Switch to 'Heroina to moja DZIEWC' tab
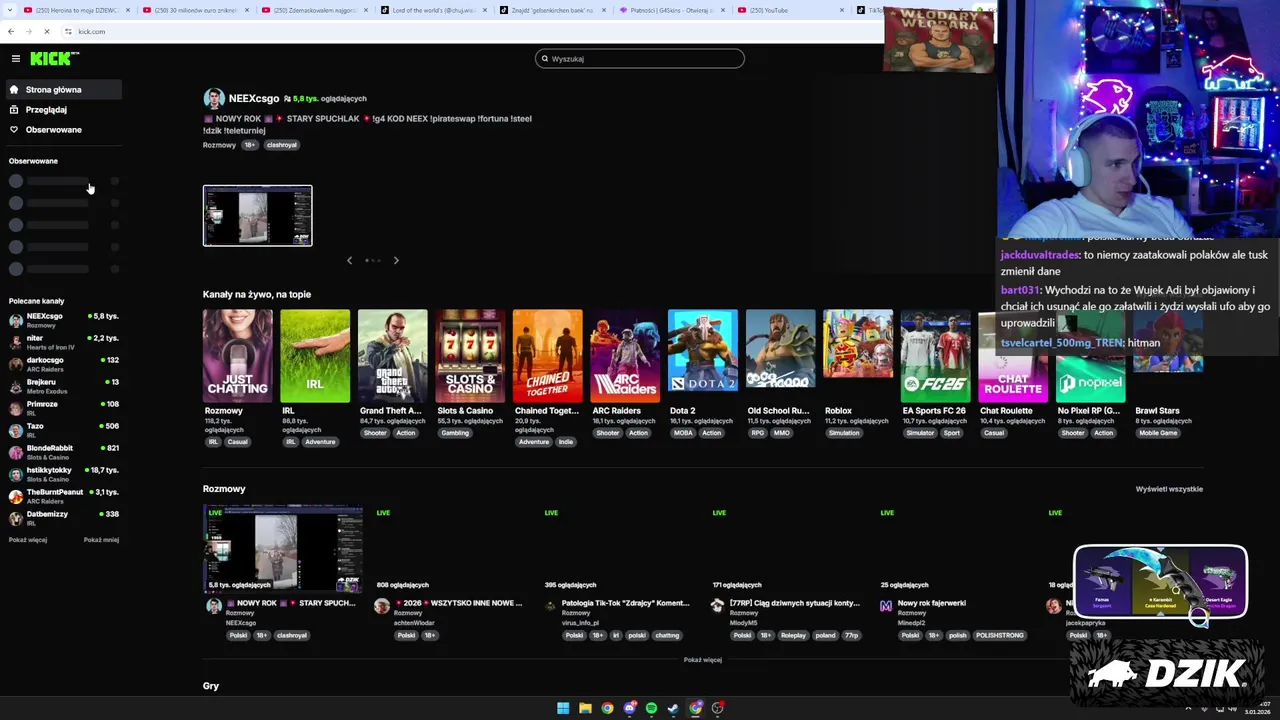 tap(78, 10)
